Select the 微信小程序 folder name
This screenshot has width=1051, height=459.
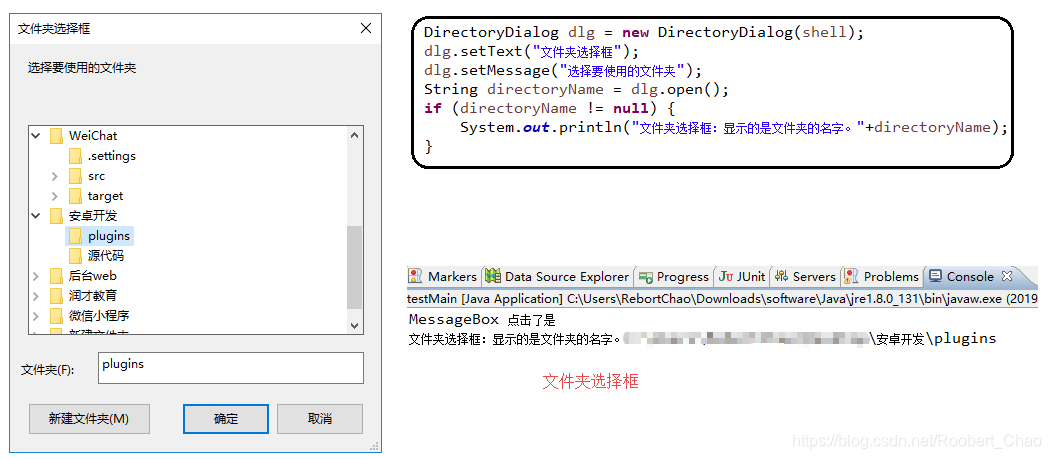(99, 316)
